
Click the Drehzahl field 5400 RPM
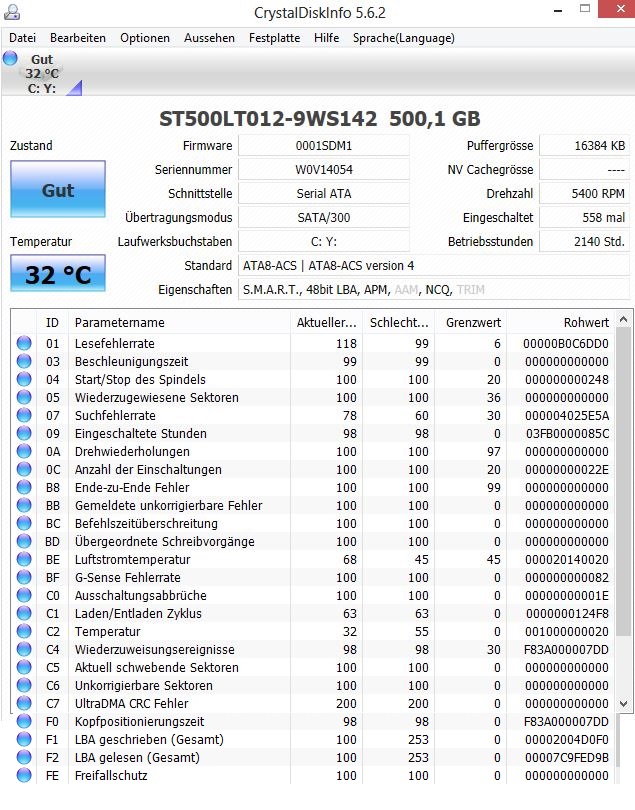584,194
